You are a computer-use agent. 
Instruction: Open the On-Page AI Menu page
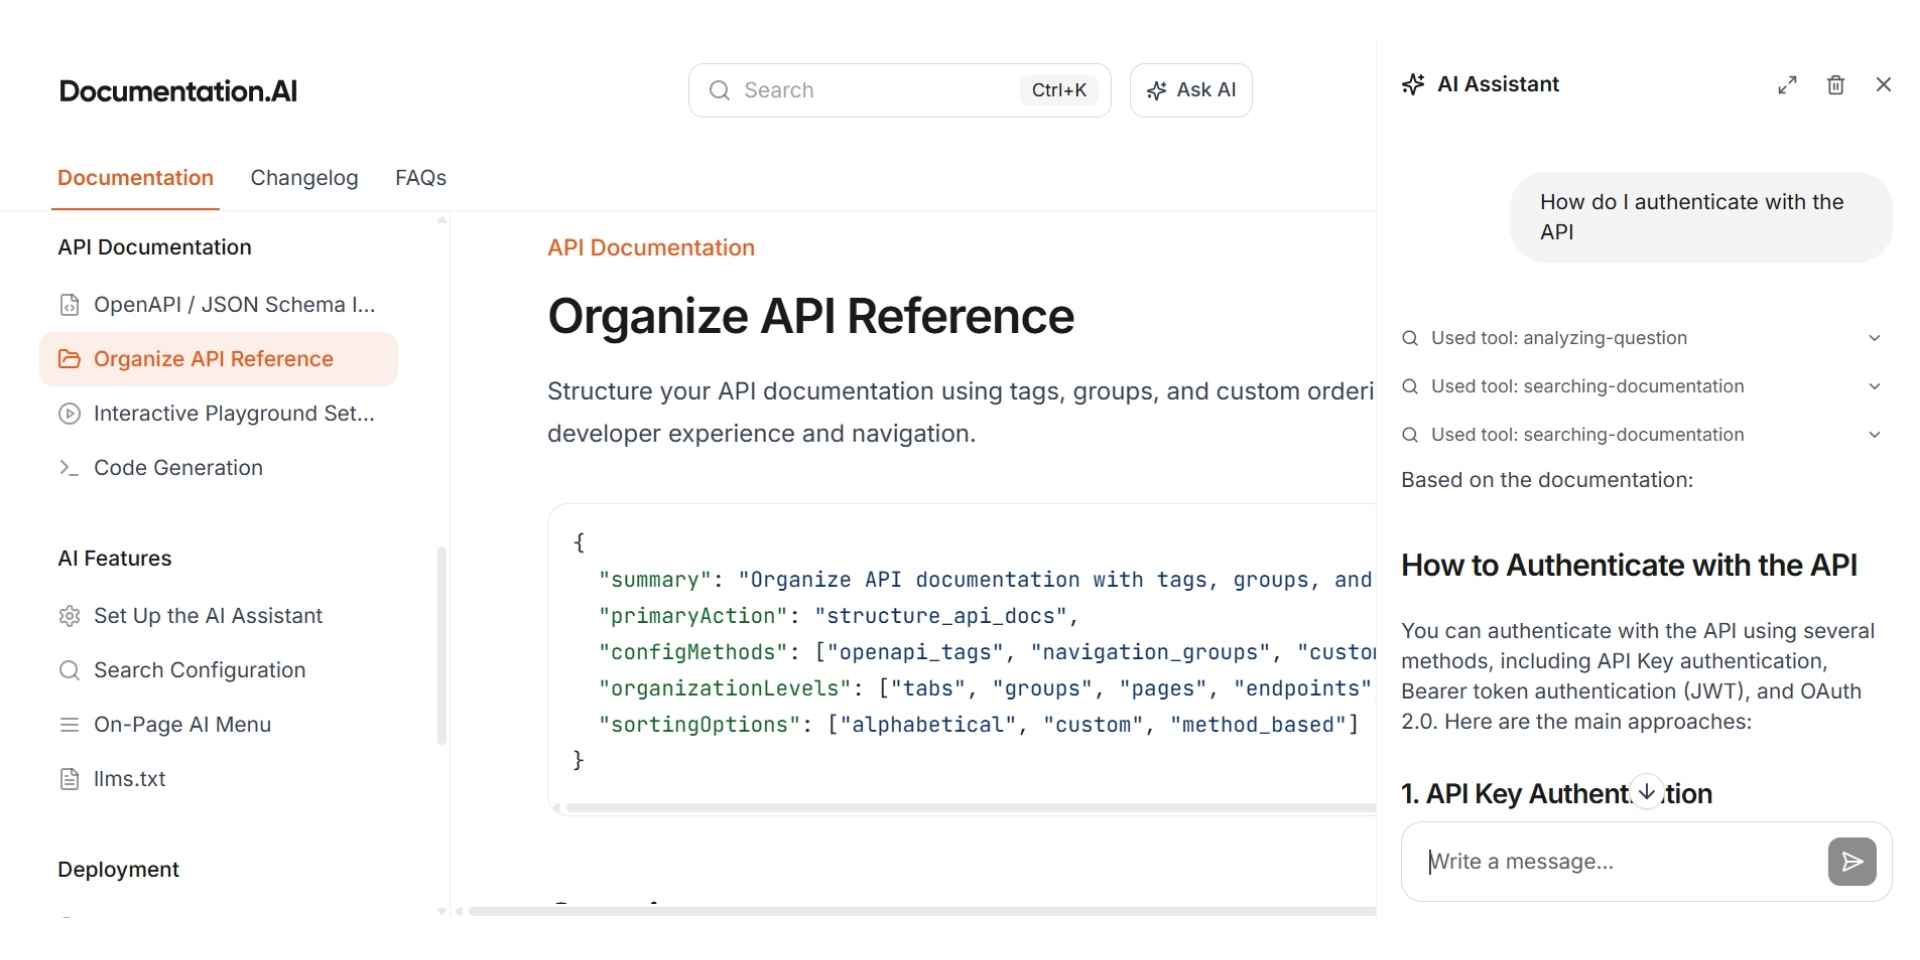click(219, 724)
